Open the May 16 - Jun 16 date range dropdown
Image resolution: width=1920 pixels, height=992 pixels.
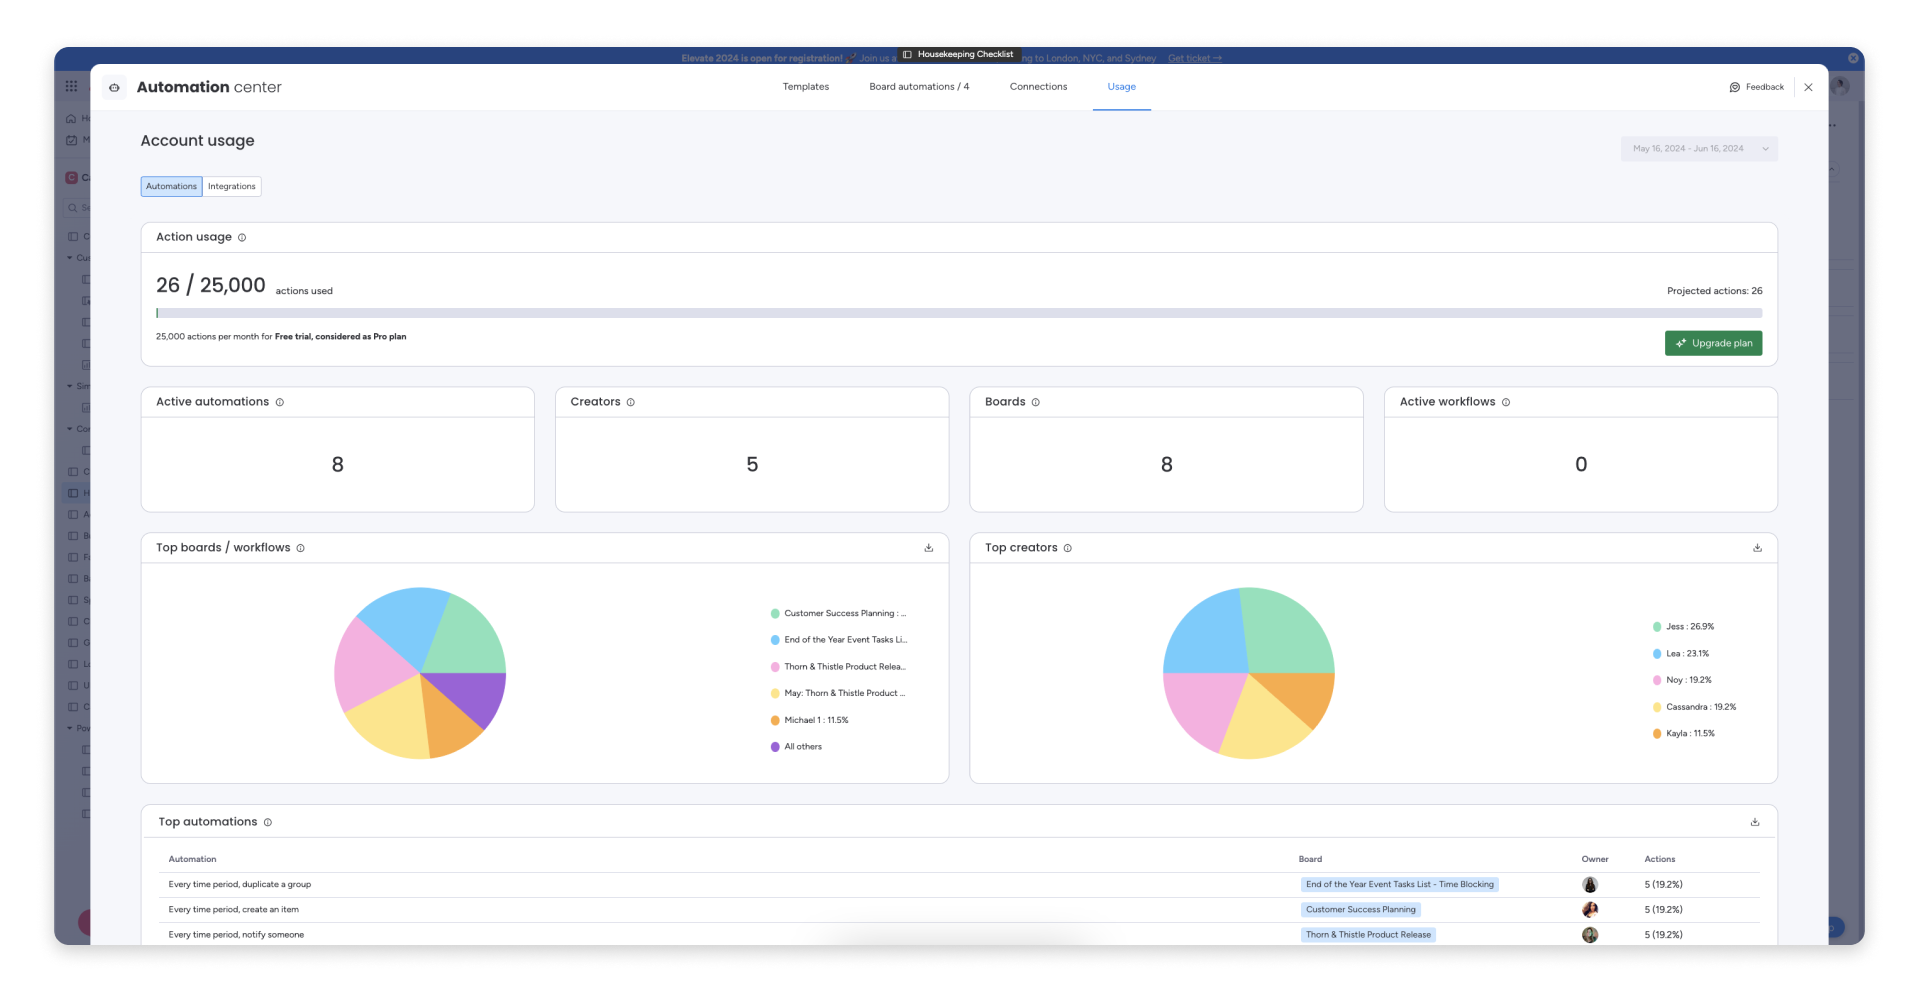[x=1698, y=148]
